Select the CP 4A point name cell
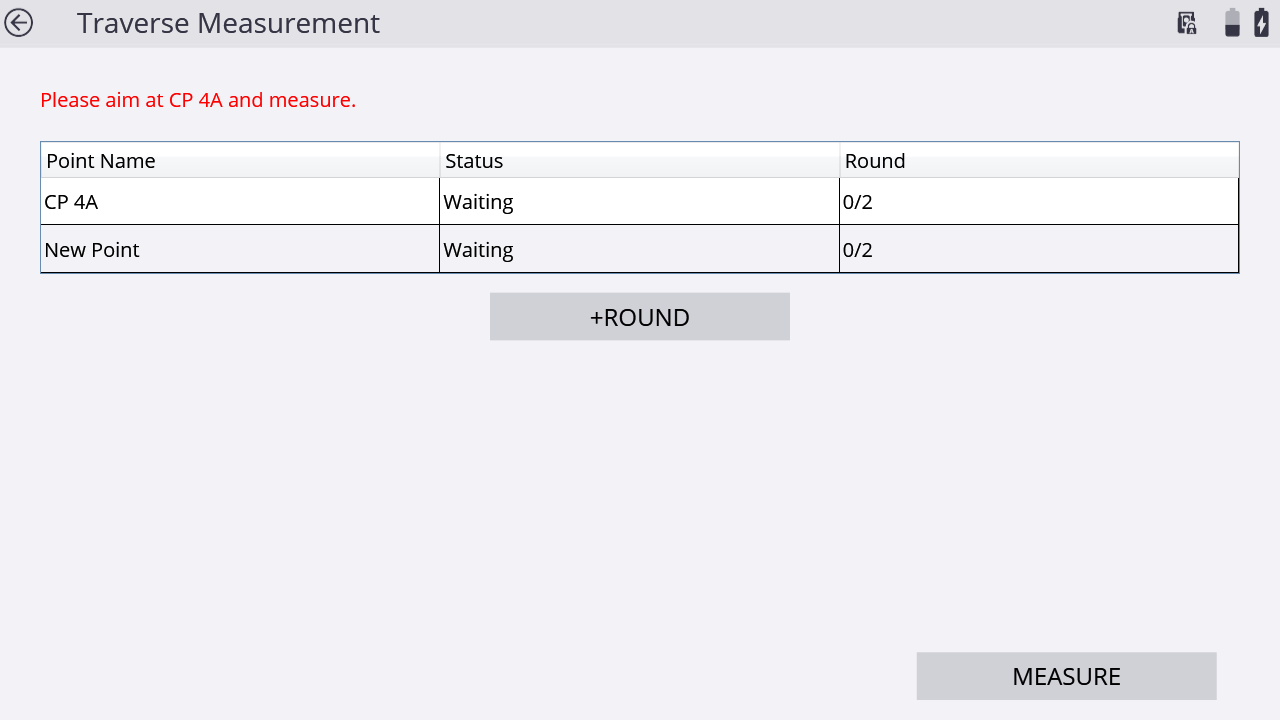This screenshot has height=720, width=1280. (240, 202)
